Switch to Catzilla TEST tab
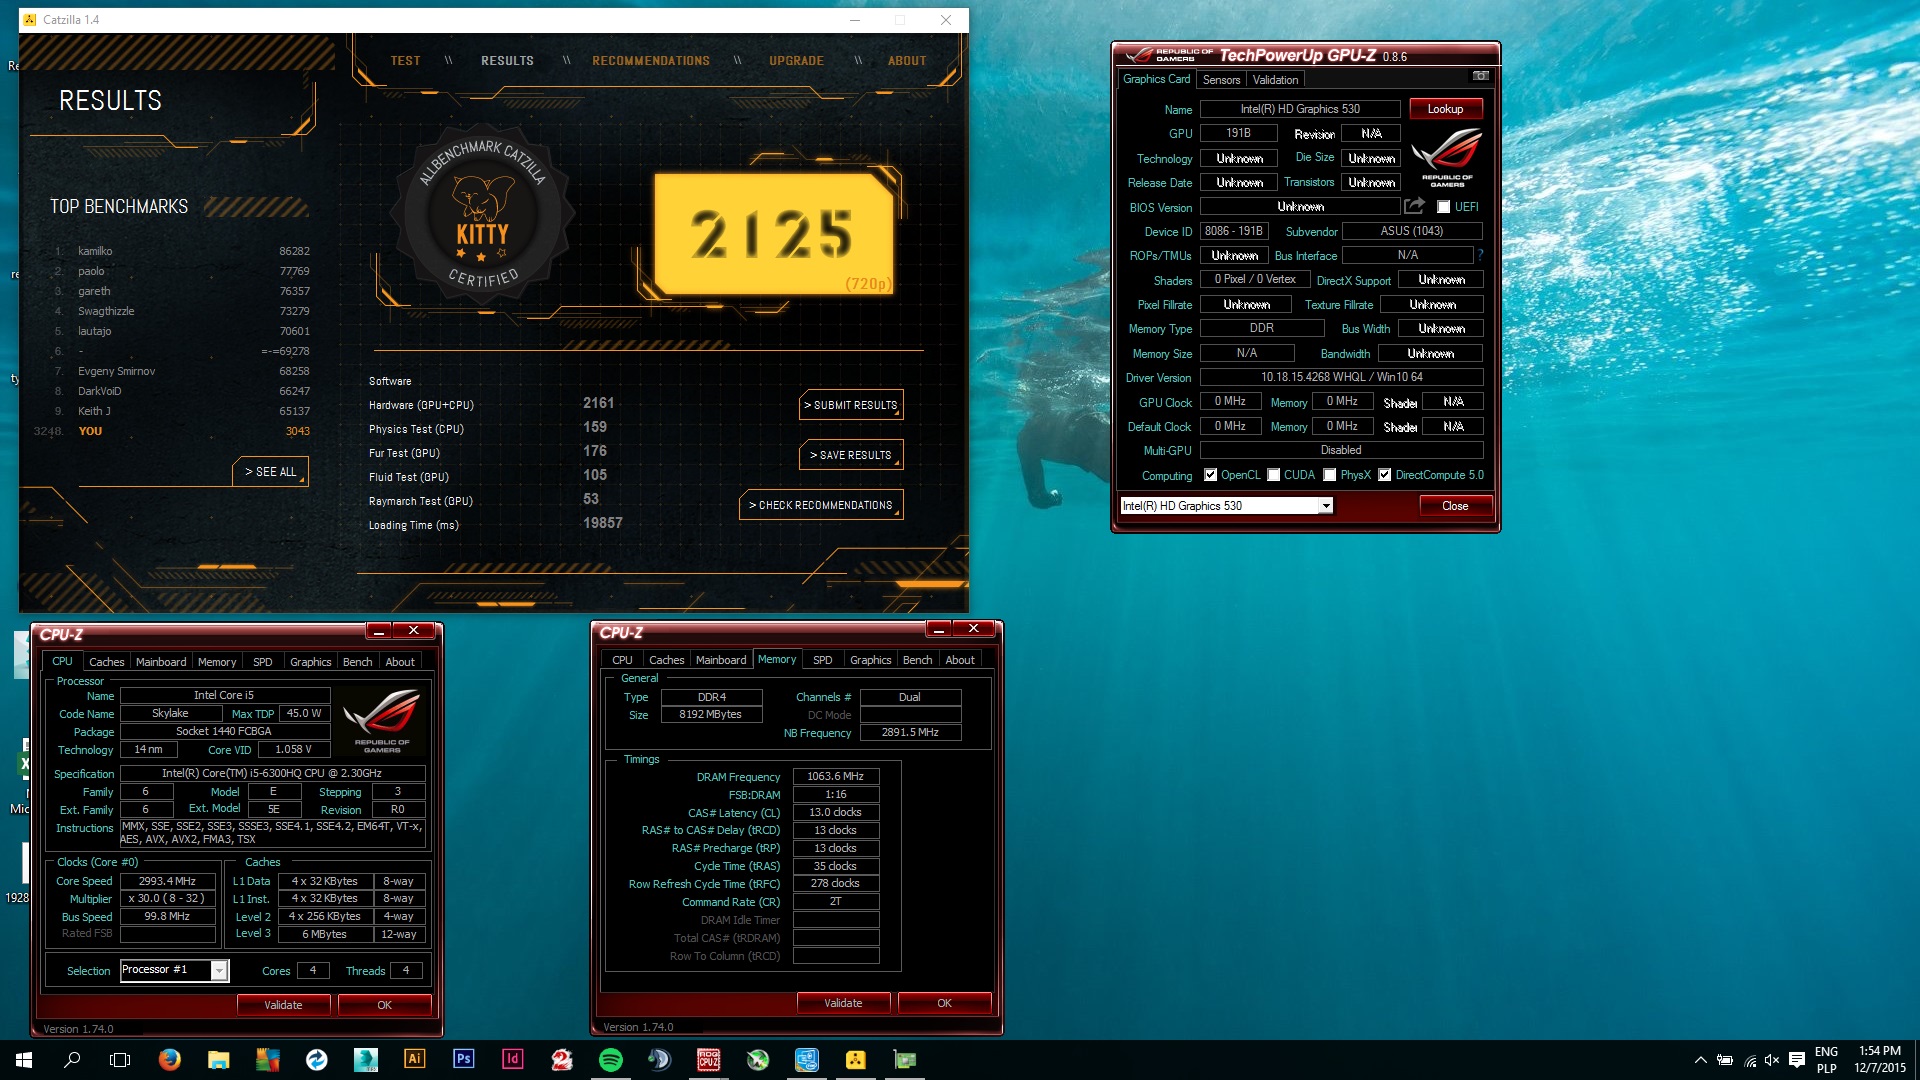The height and width of the screenshot is (1080, 1920). pyautogui.click(x=405, y=61)
